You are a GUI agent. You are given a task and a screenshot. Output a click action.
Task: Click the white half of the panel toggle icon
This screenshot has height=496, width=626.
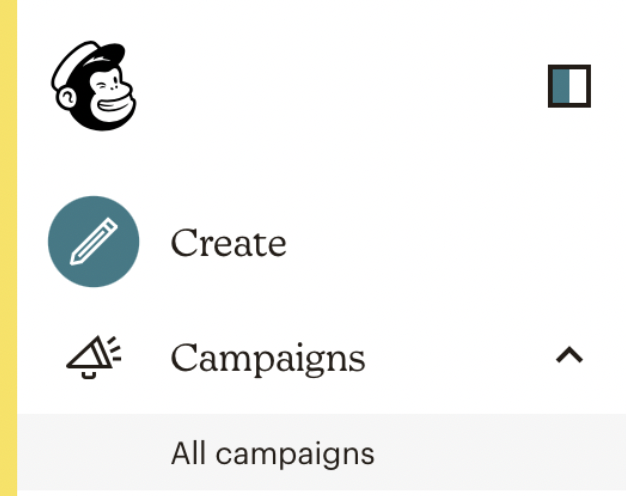tap(579, 86)
